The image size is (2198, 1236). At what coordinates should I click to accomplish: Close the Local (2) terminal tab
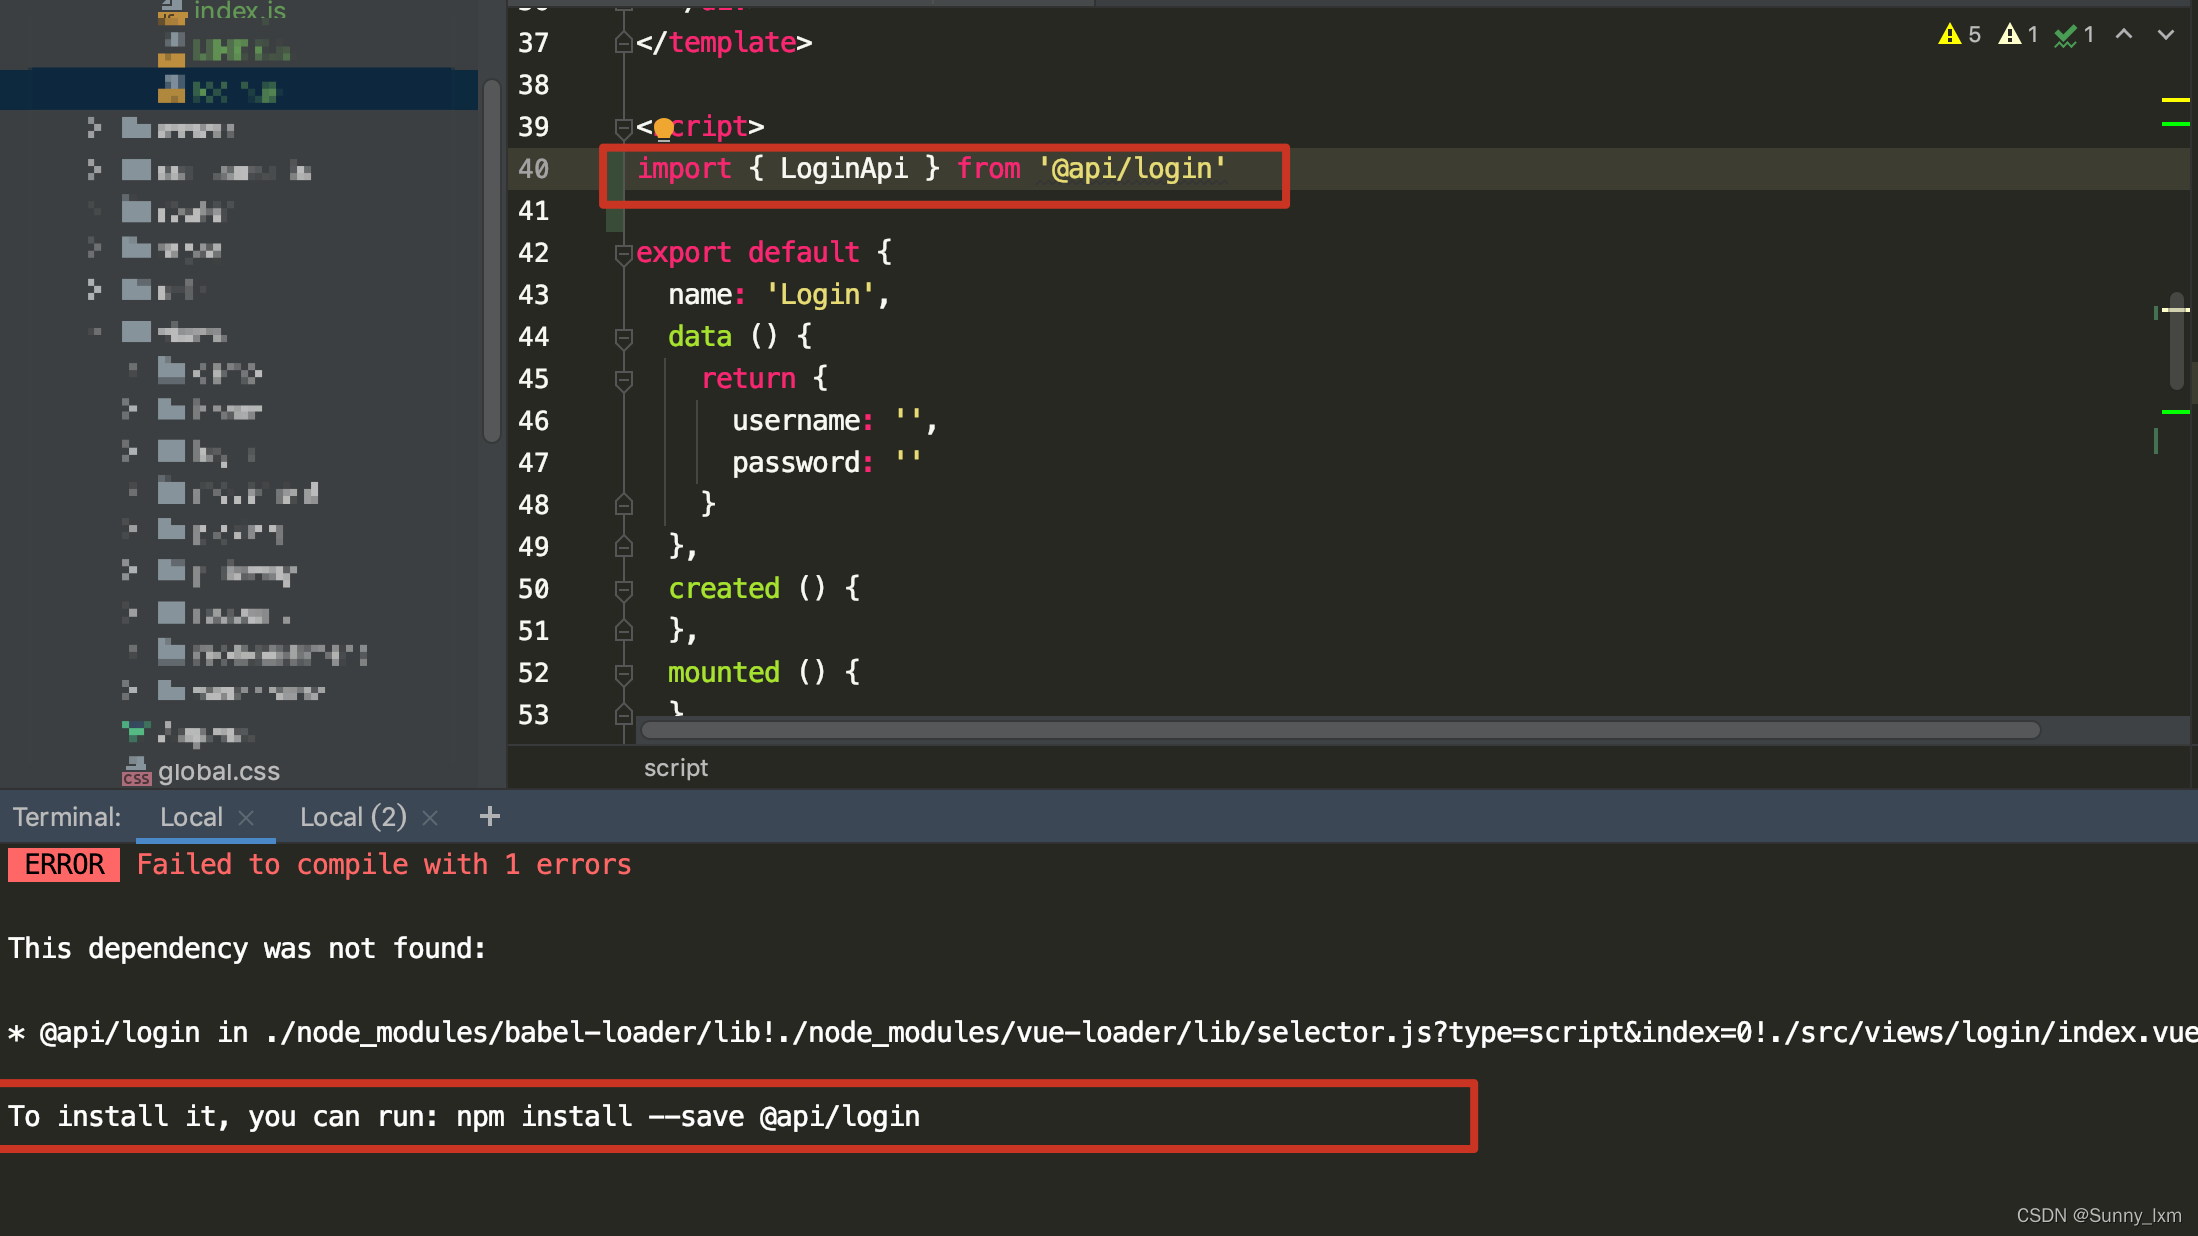(x=431, y=818)
